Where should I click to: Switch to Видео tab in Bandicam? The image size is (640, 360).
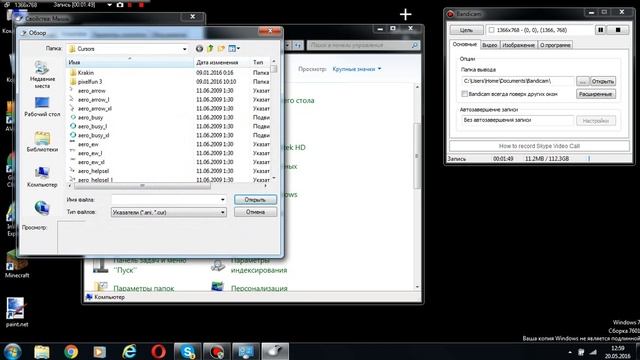[x=489, y=45]
